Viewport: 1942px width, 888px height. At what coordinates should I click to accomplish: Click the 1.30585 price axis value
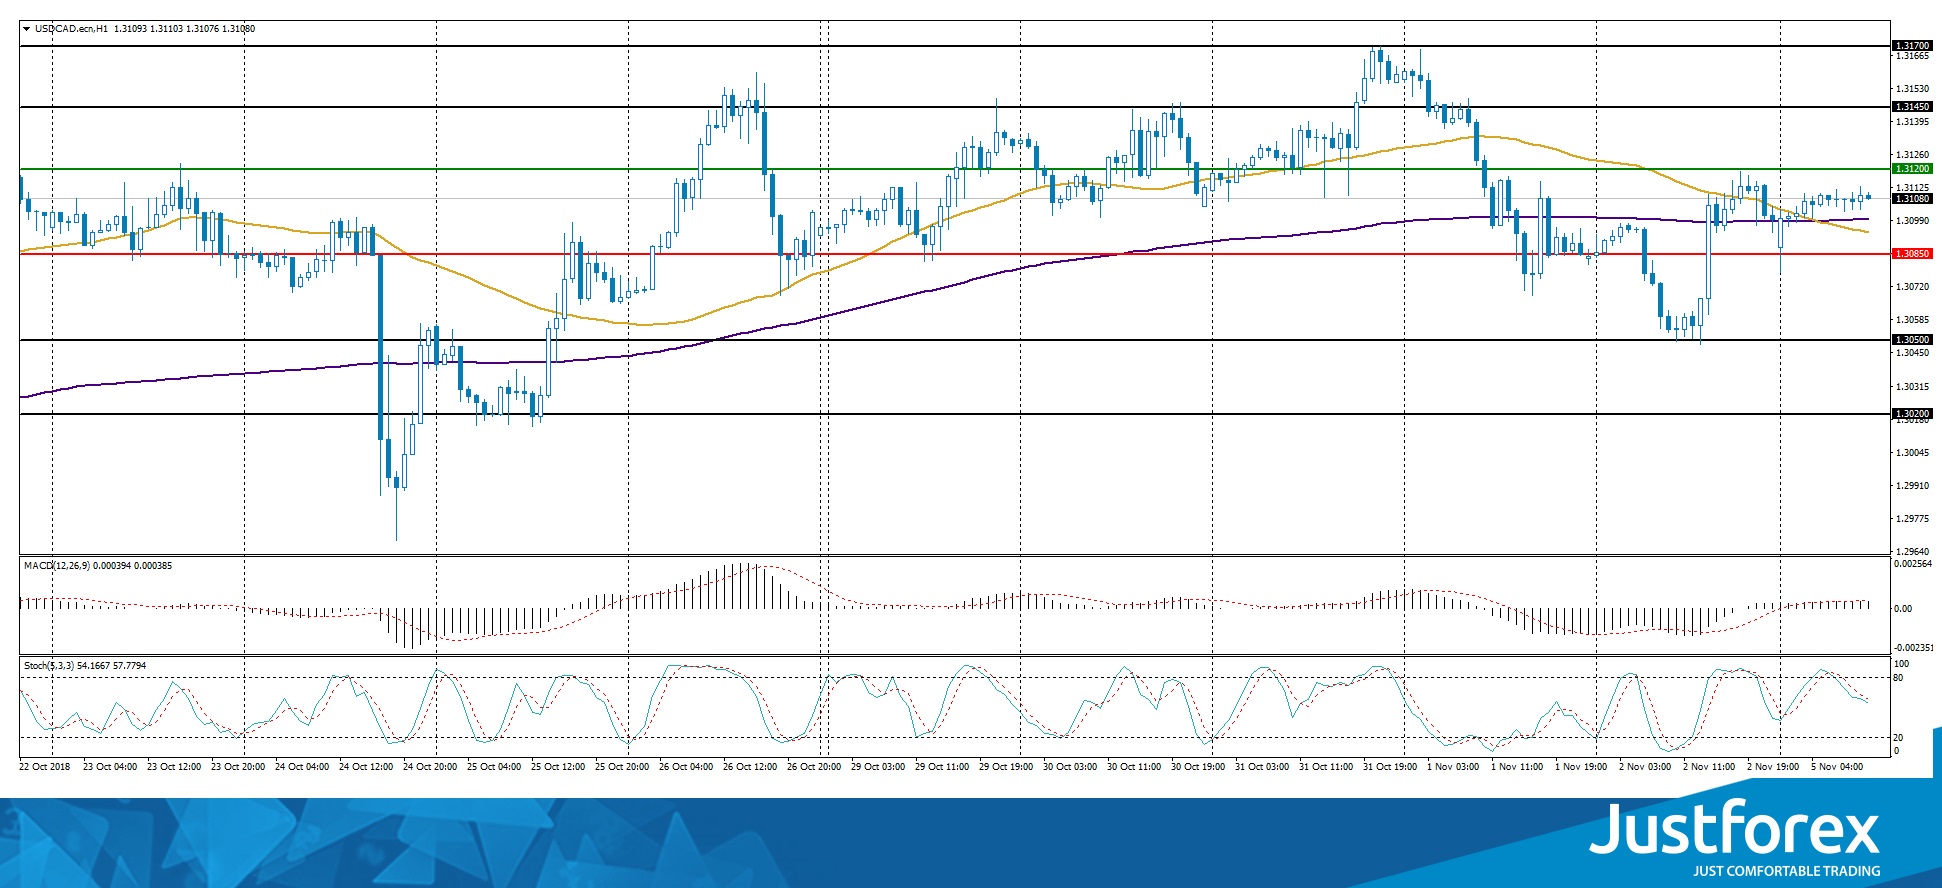(x=1913, y=320)
